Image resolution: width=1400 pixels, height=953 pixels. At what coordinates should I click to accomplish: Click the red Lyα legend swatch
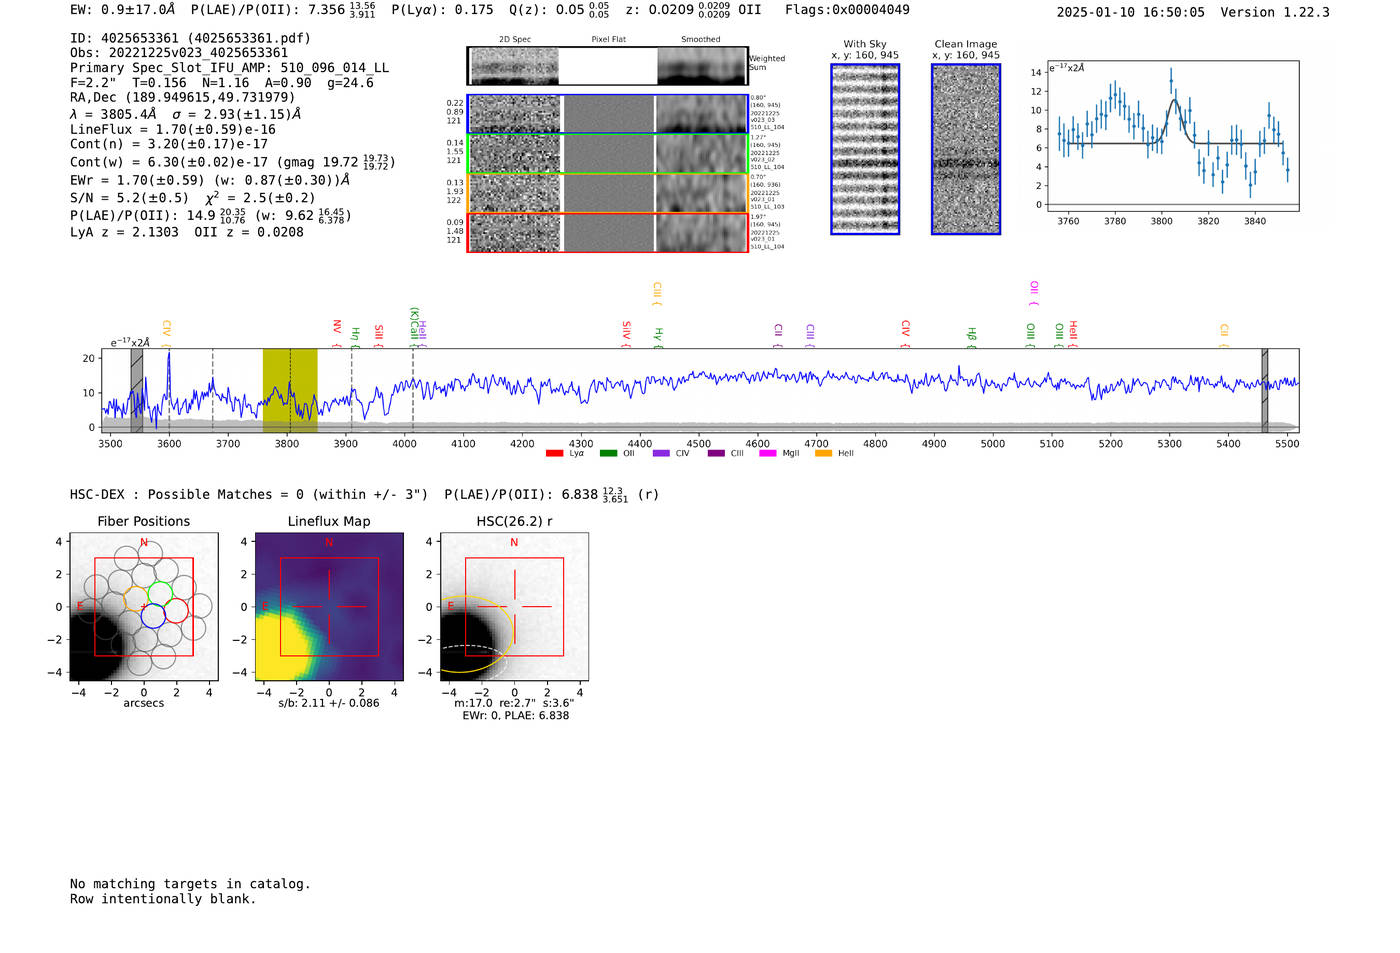[x=554, y=454]
